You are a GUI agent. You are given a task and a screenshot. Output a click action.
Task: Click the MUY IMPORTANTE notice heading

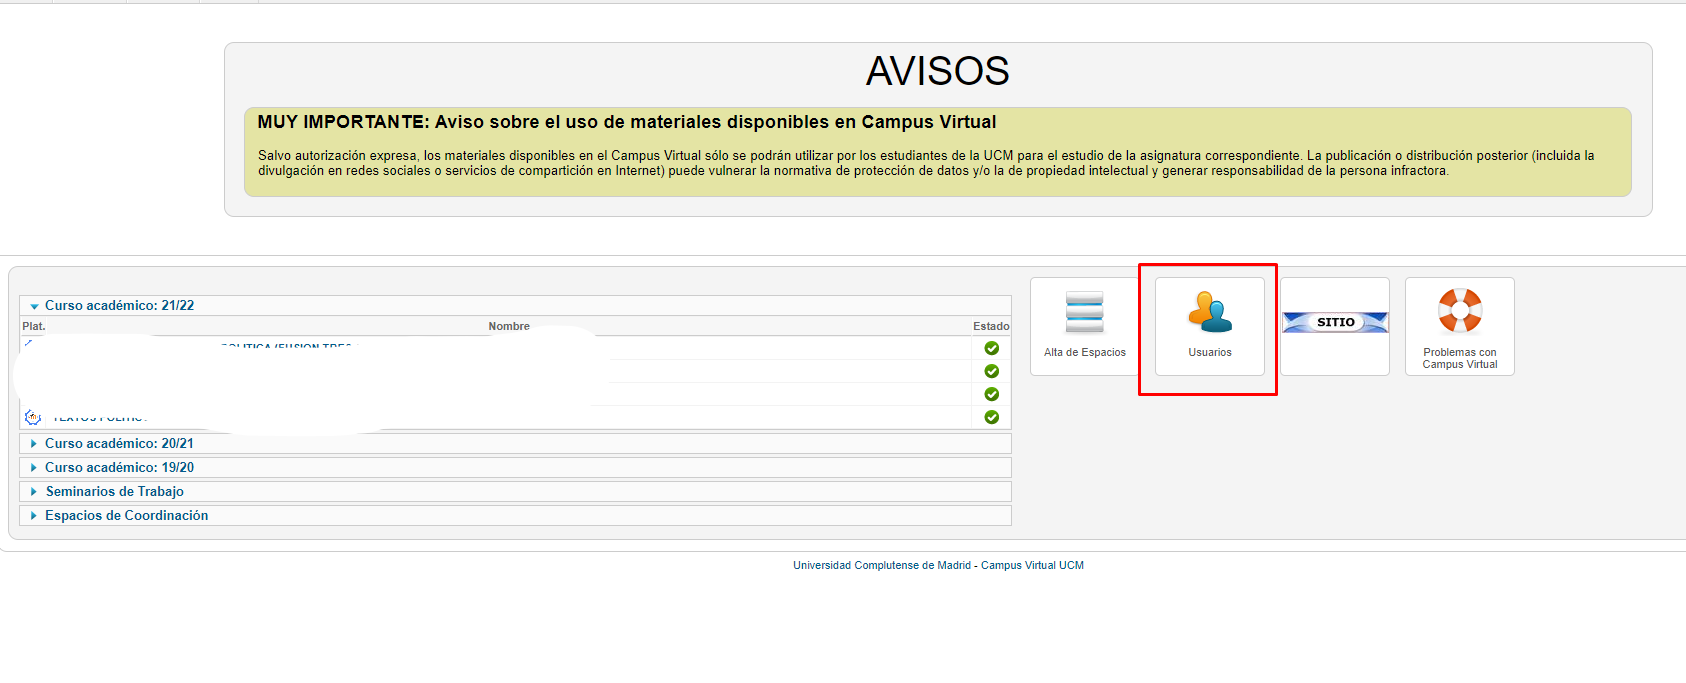(626, 122)
